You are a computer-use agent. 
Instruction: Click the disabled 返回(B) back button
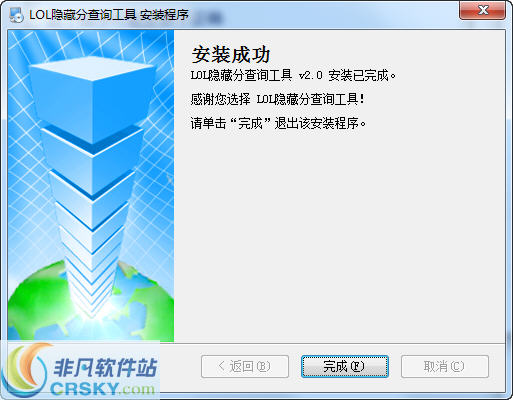pyautogui.click(x=245, y=366)
